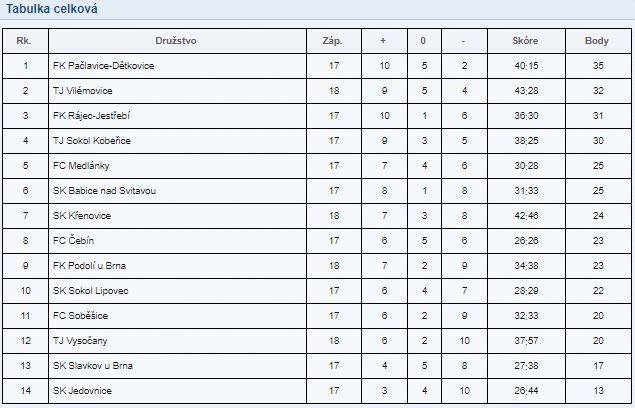Viewport: 635px width, 408px height.
Task: Select the FC Čebín team entry
Action: pyautogui.click(x=73, y=241)
